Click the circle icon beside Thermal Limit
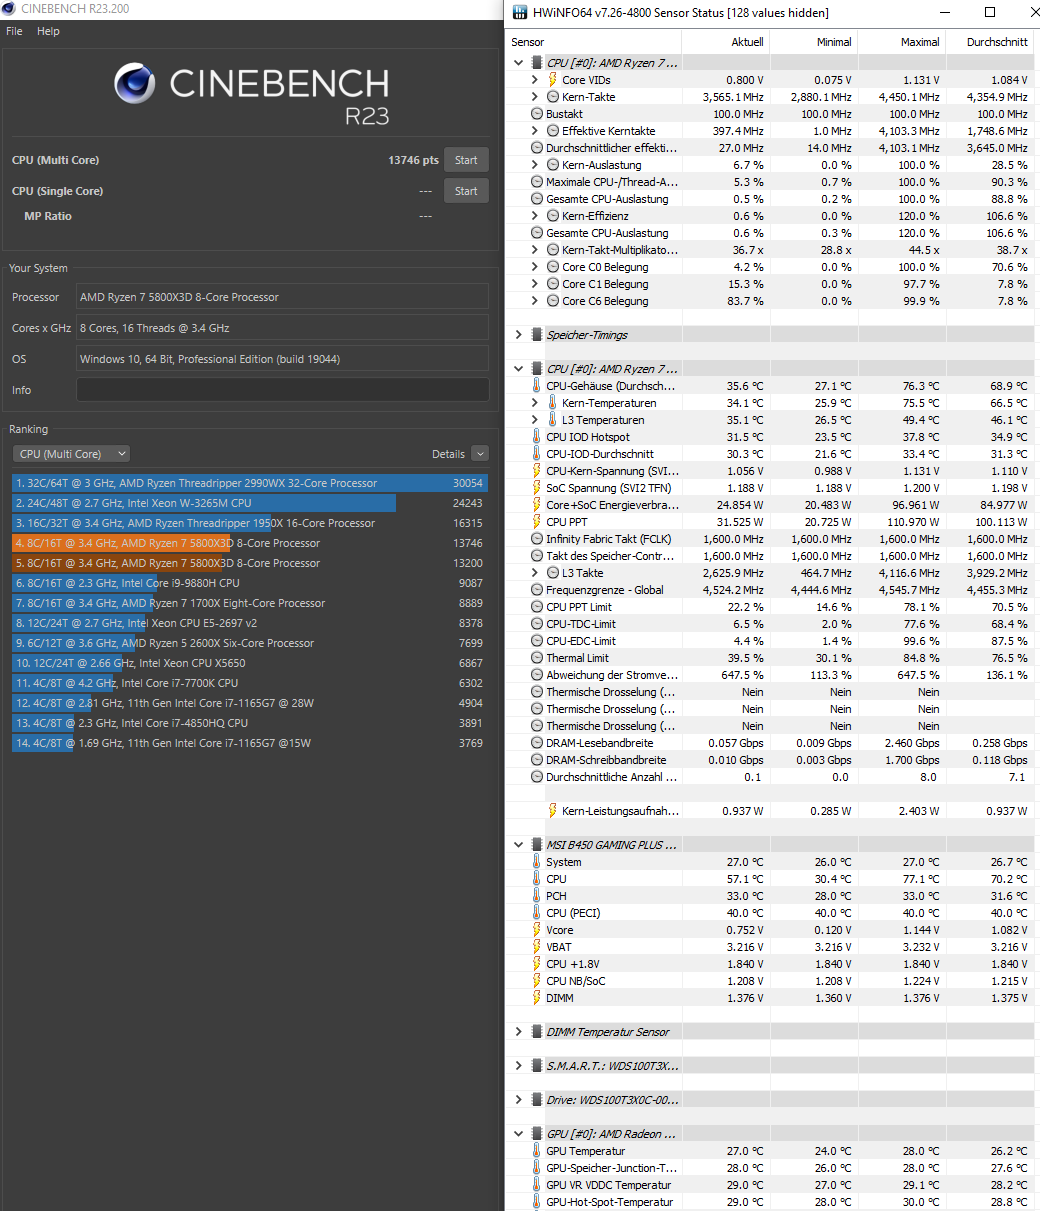 (x=537, y=658)
